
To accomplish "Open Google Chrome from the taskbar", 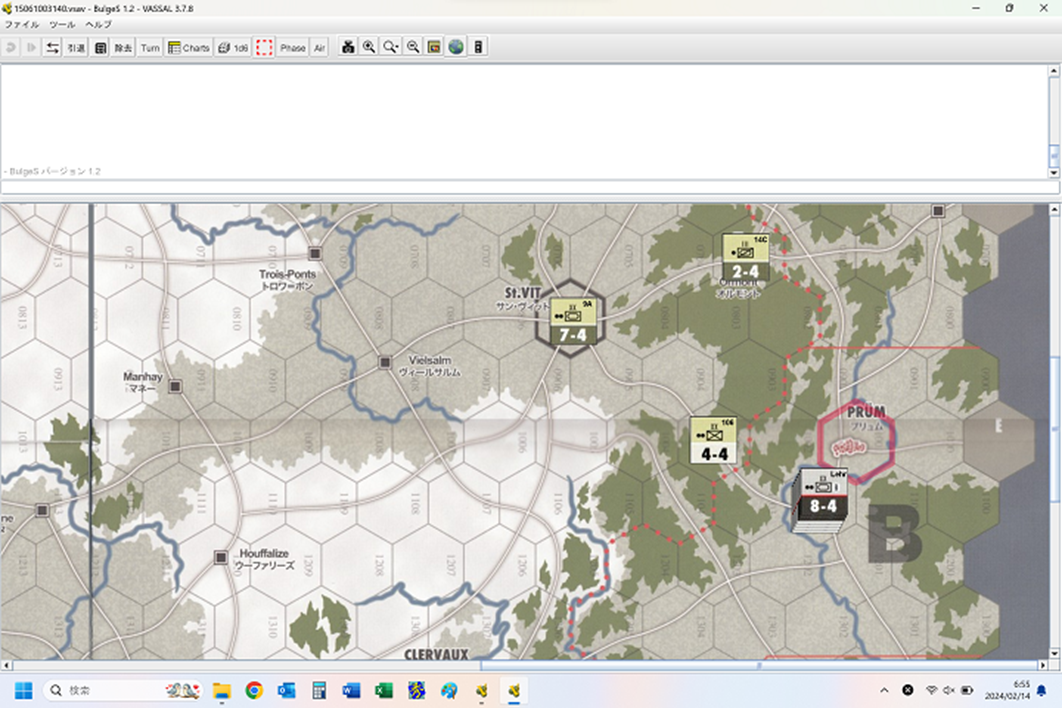I will [254, 690].
